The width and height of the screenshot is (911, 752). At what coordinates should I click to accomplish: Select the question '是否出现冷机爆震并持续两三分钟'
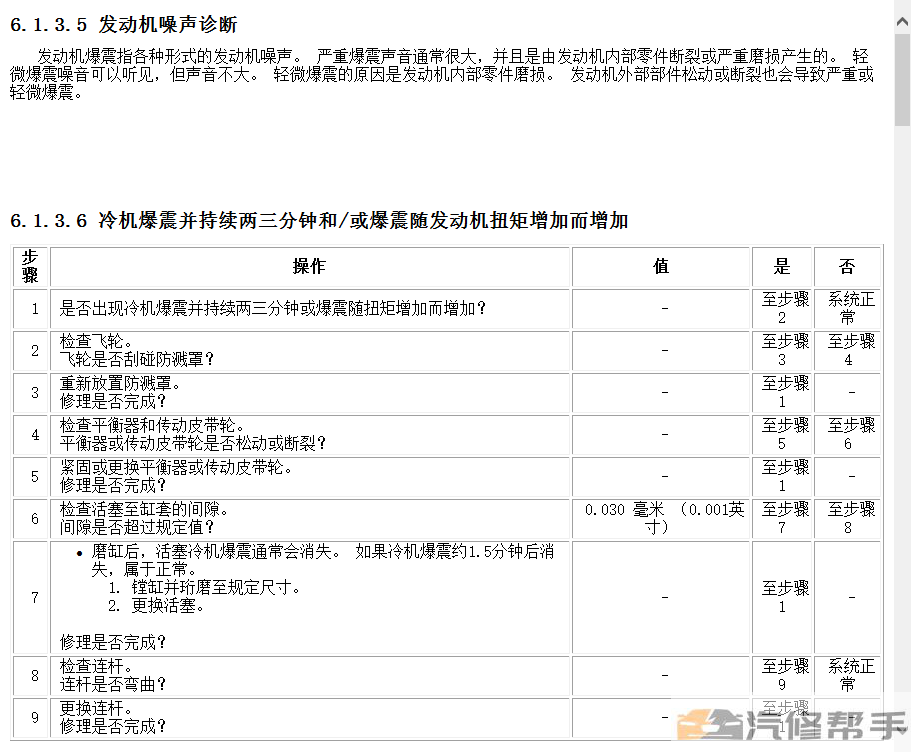coord(272,309)
